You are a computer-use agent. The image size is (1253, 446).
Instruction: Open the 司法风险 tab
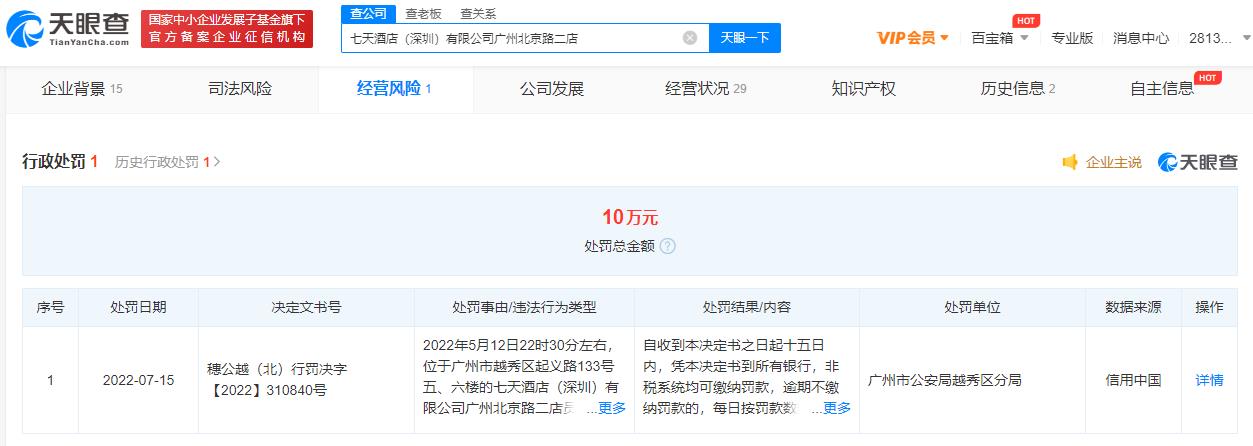pos(239,89)
